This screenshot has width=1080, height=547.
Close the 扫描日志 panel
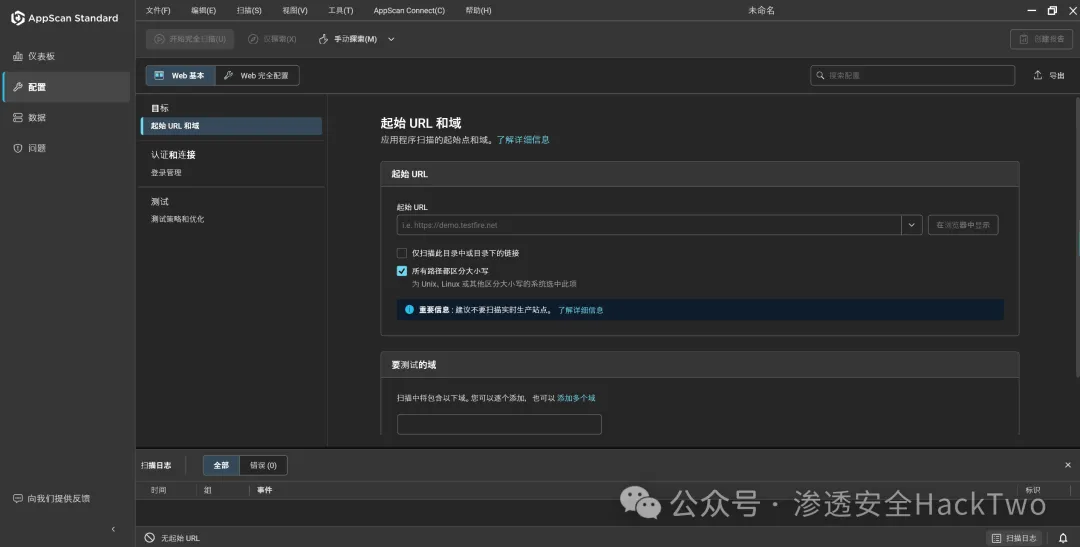point(1068,465)
